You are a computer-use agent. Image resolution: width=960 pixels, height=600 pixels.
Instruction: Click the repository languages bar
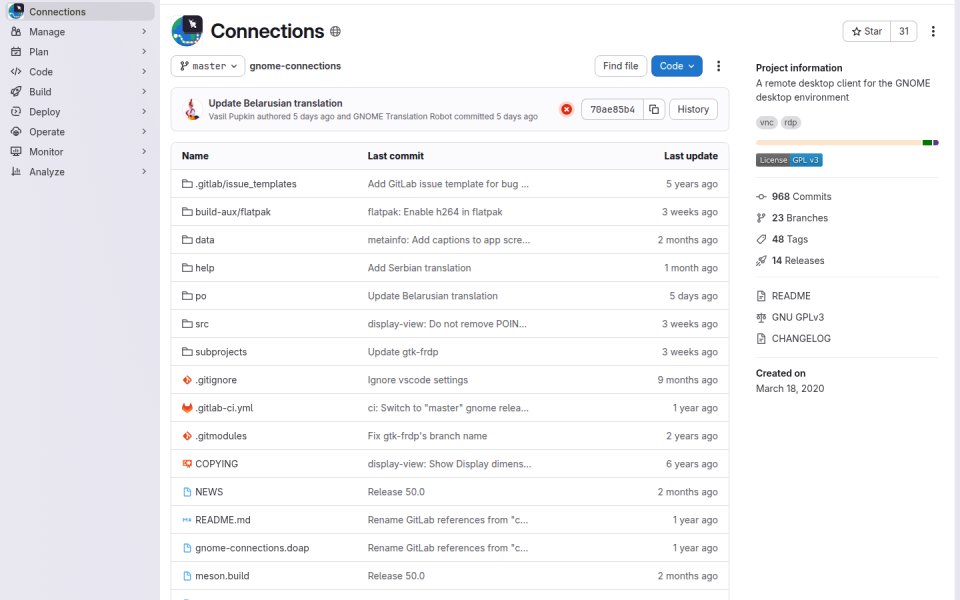[847, 143]
